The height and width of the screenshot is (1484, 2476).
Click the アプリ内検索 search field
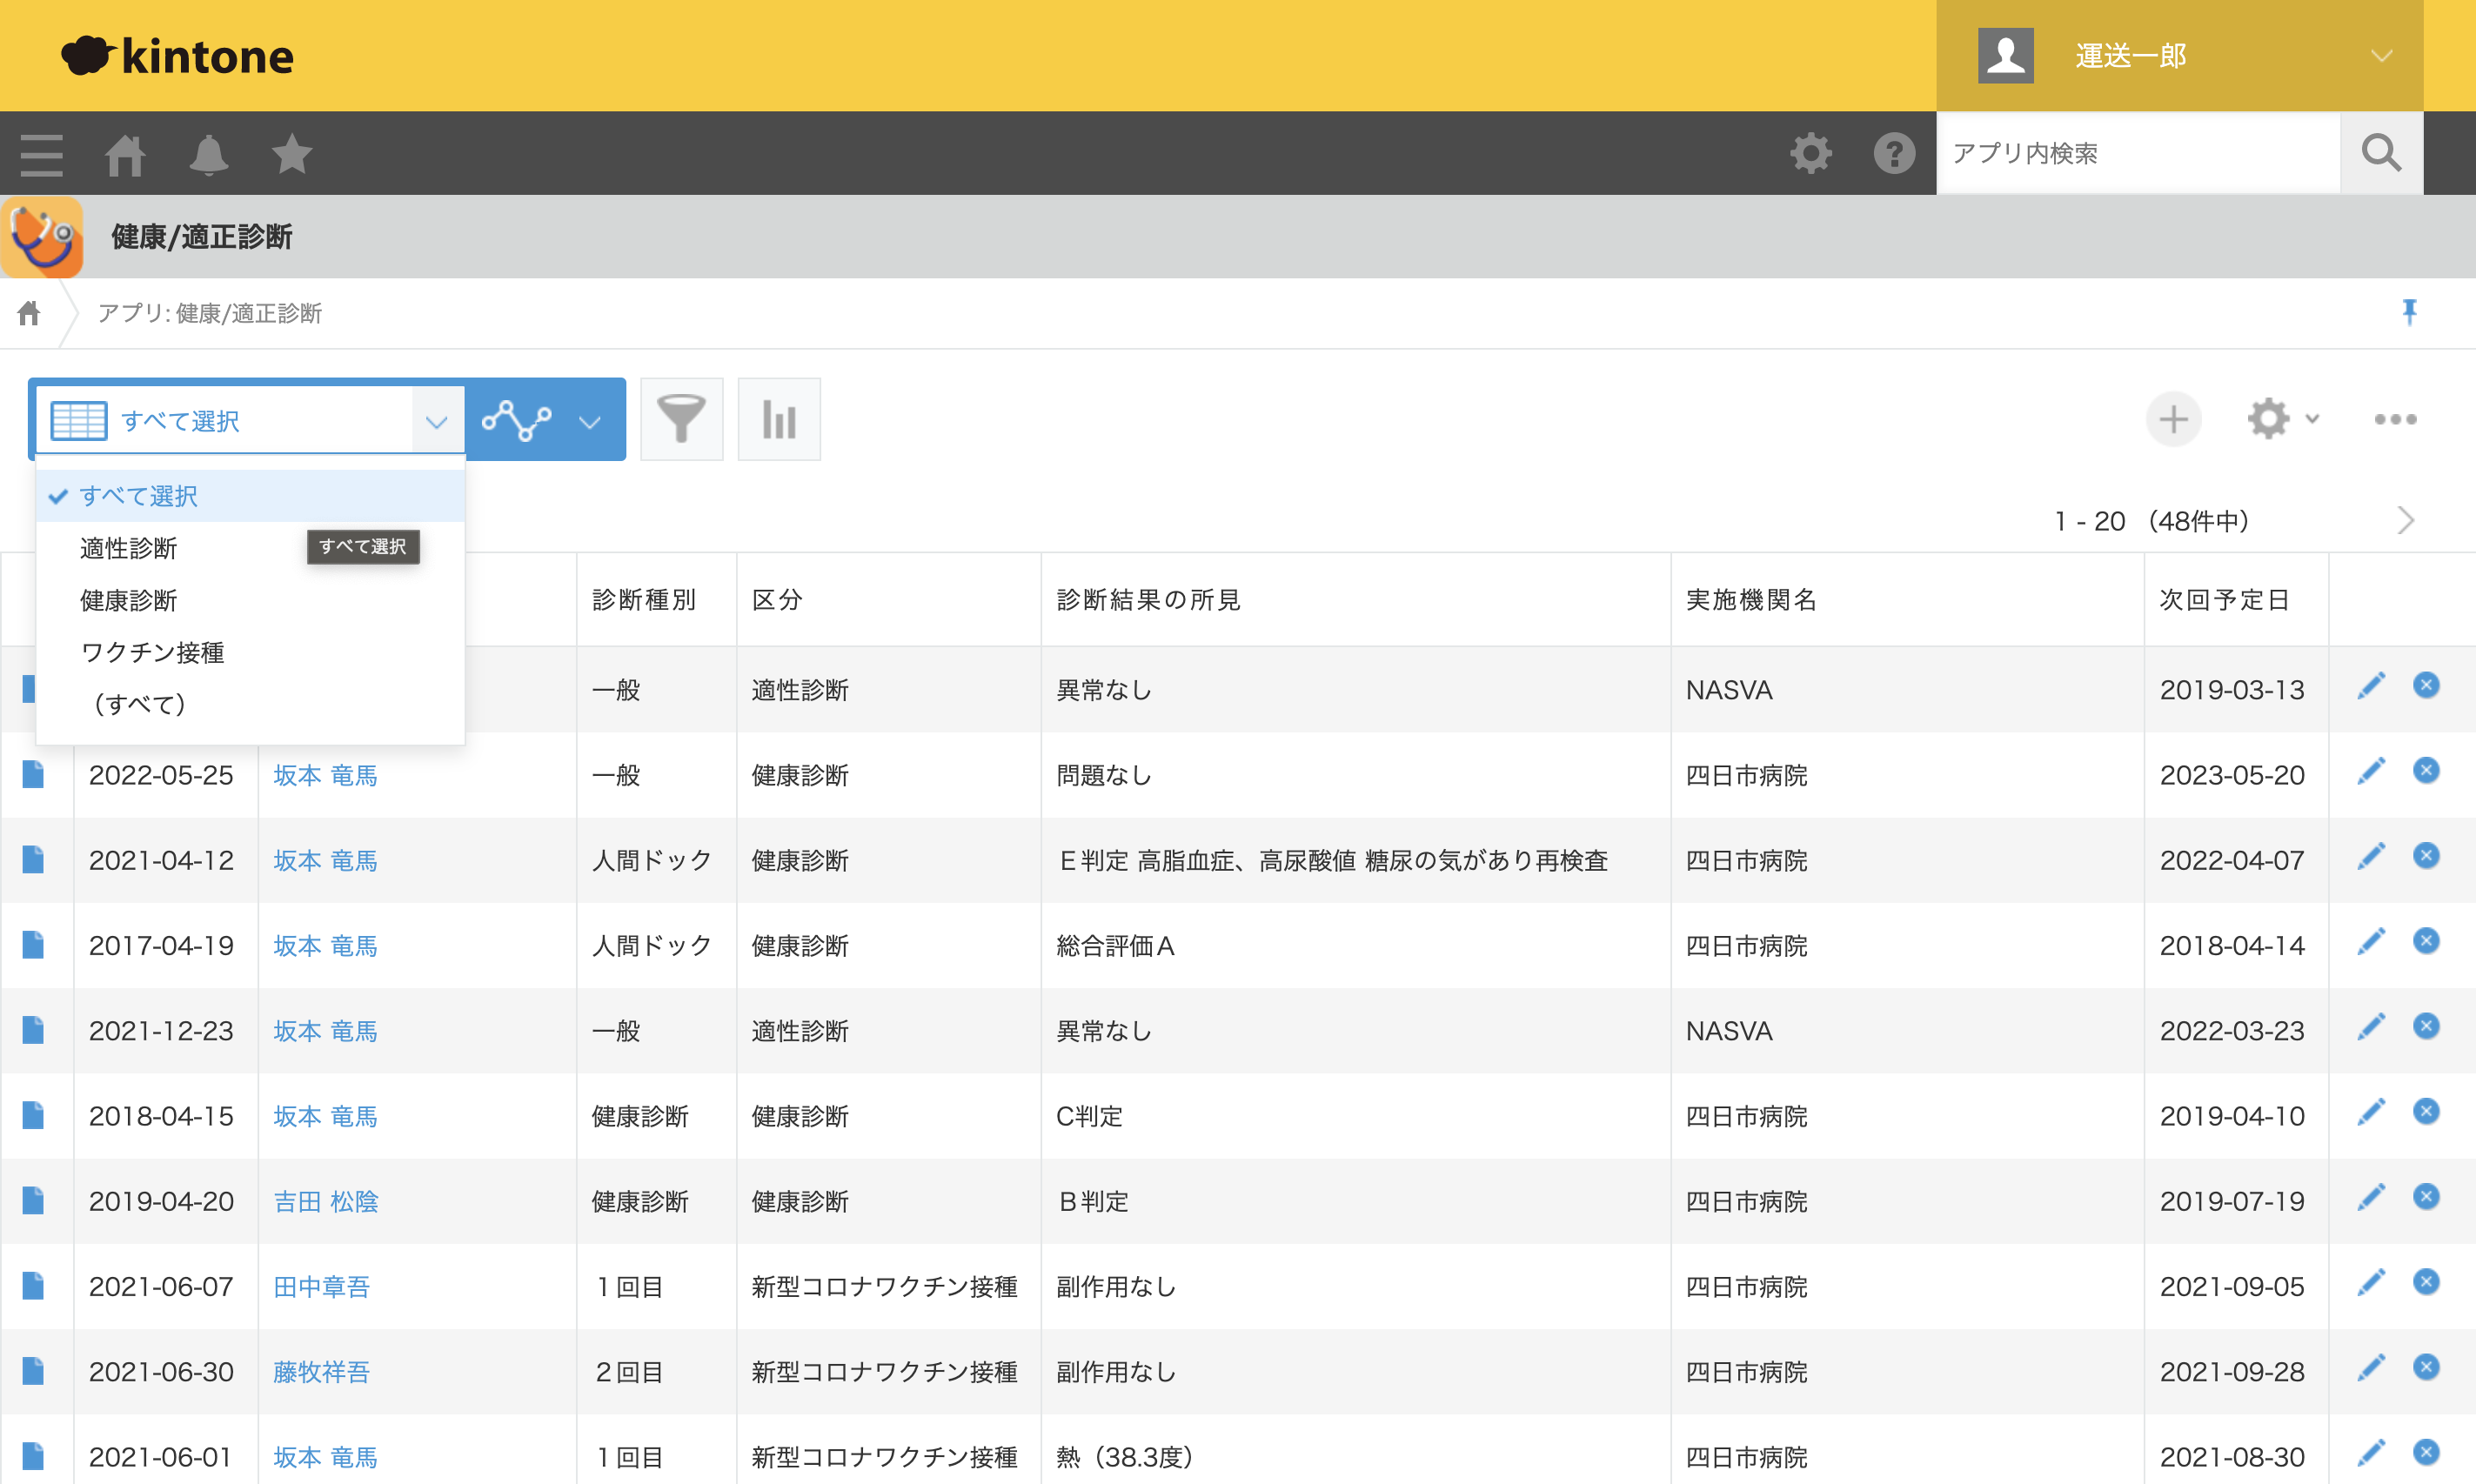coord(2137,153)
